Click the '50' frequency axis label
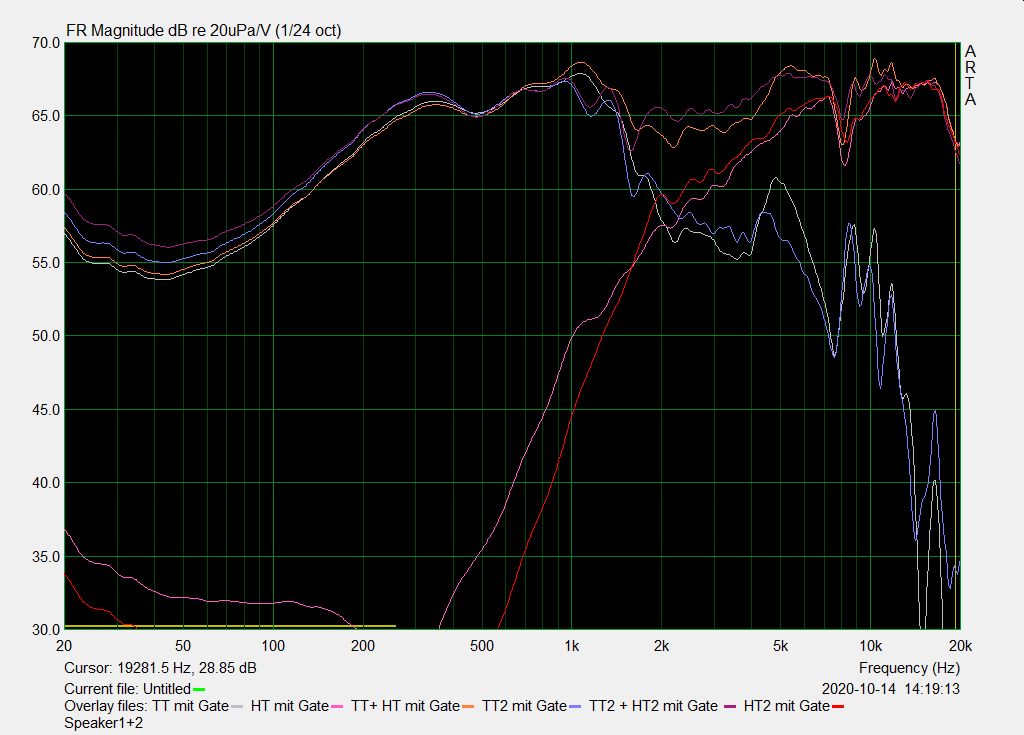The width and height of the screenshot is (1024, 735). (183, 646)
